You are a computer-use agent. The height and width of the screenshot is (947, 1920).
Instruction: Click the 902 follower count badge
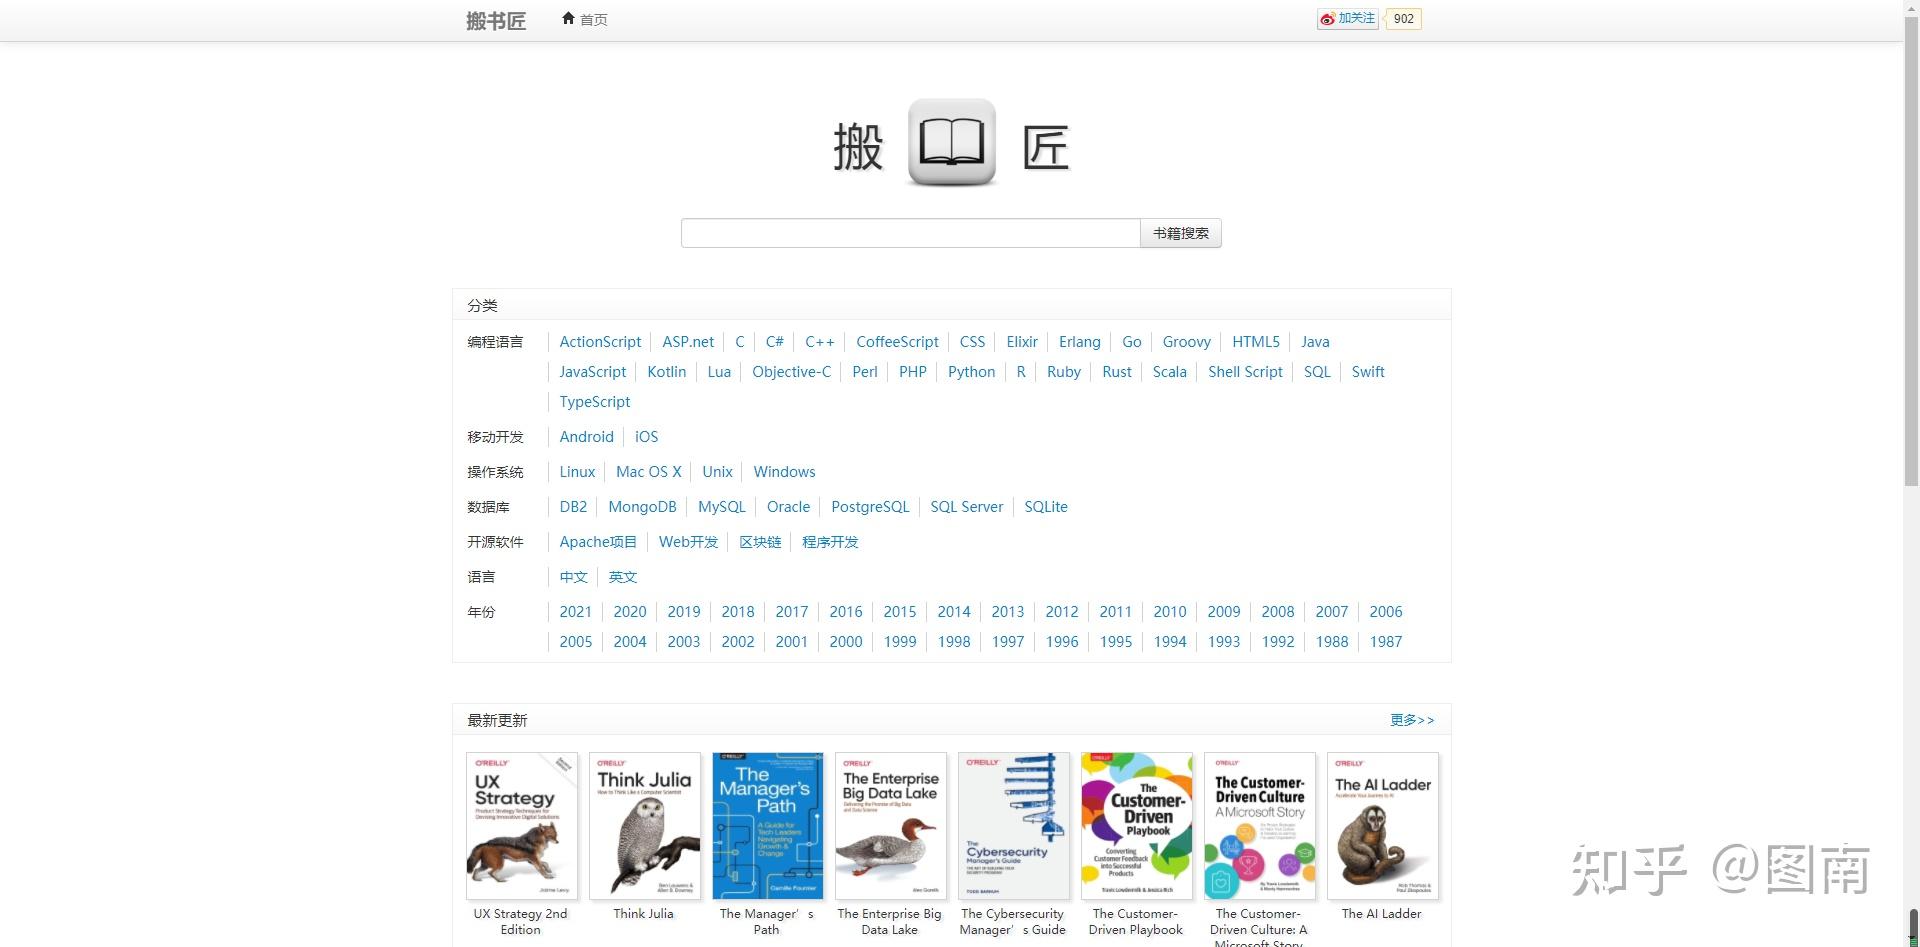[x=1403, y=18]
